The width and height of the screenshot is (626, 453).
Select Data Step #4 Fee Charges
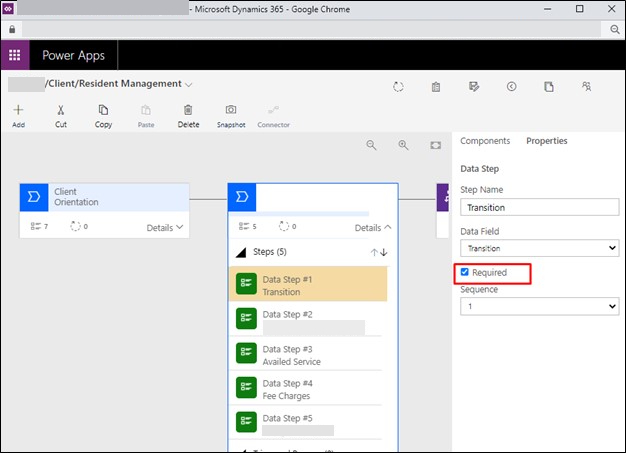click(306, 388)
